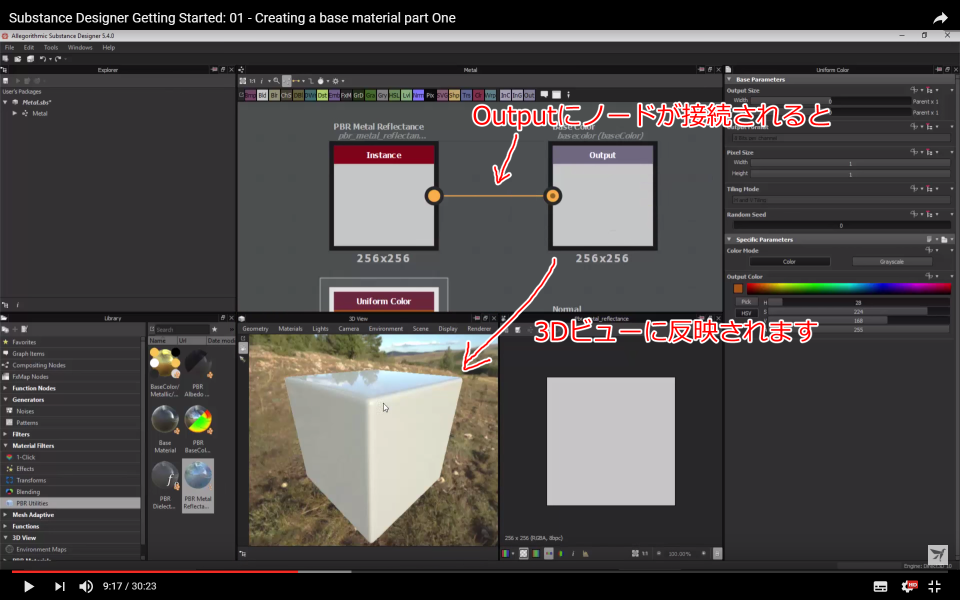The image size is (960, 600).
Task: Expand the Metal graph in Explorer
Action: pos(15,113)
